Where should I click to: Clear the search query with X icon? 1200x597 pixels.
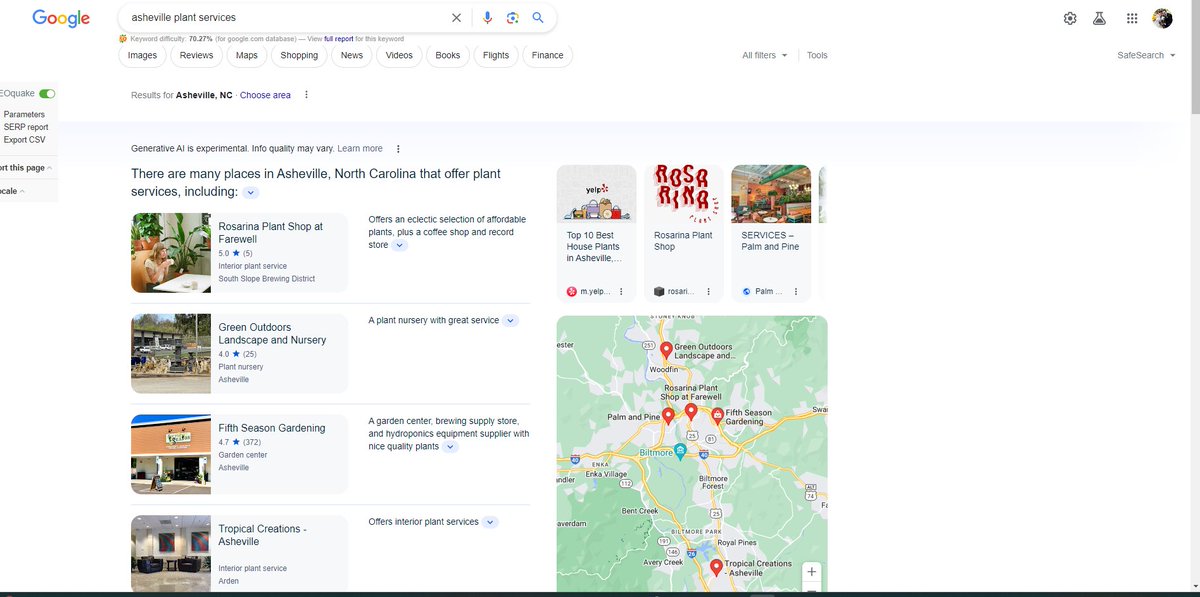click(x=457, y=18)
